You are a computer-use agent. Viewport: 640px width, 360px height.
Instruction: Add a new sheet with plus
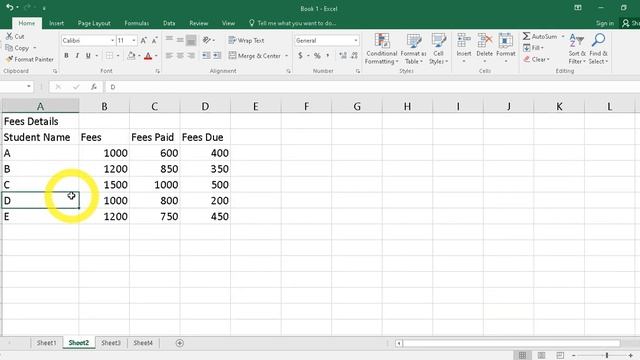(180, 343)
